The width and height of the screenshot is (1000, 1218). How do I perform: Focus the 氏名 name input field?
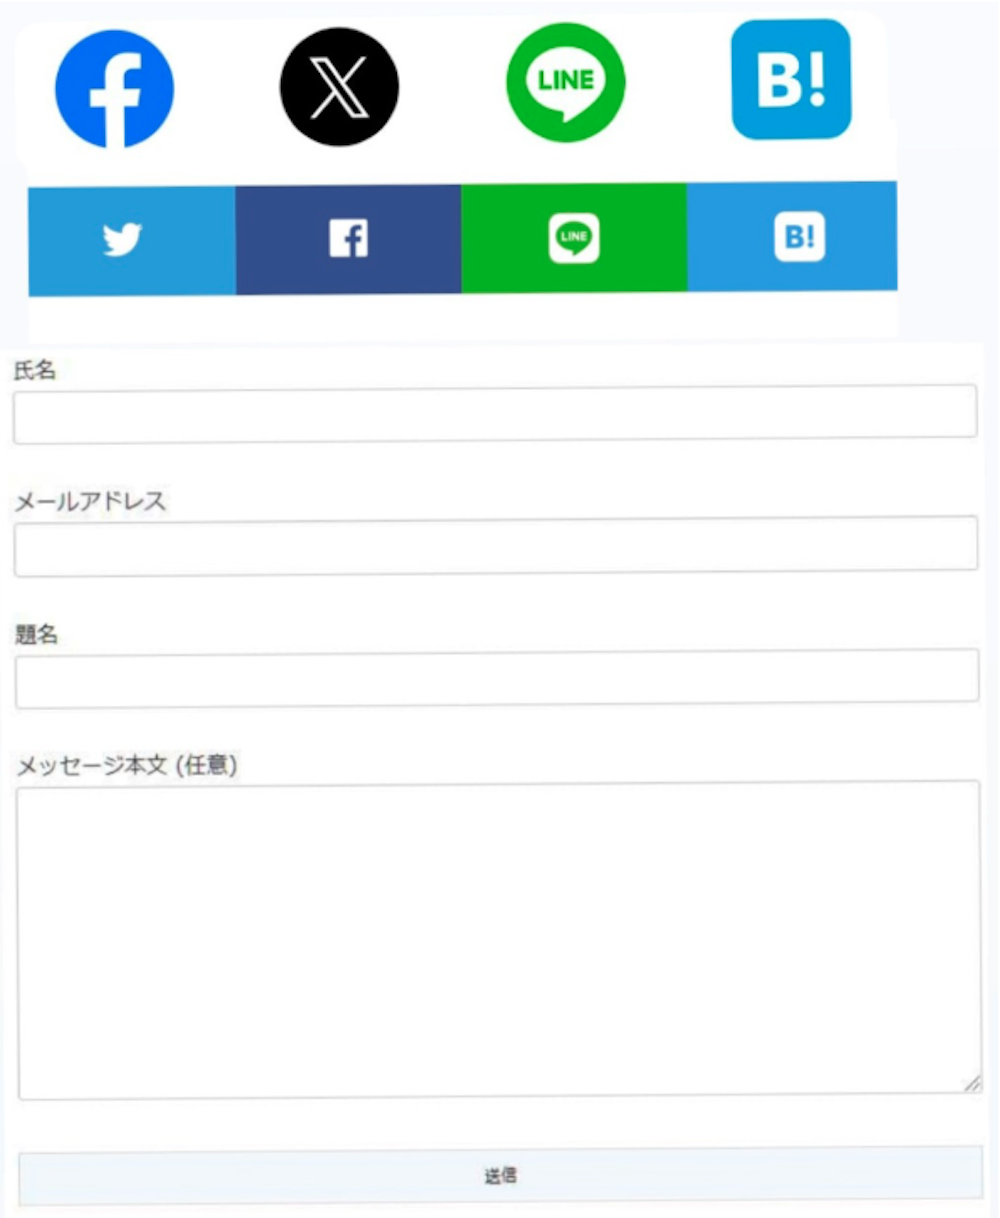[495, 412]
